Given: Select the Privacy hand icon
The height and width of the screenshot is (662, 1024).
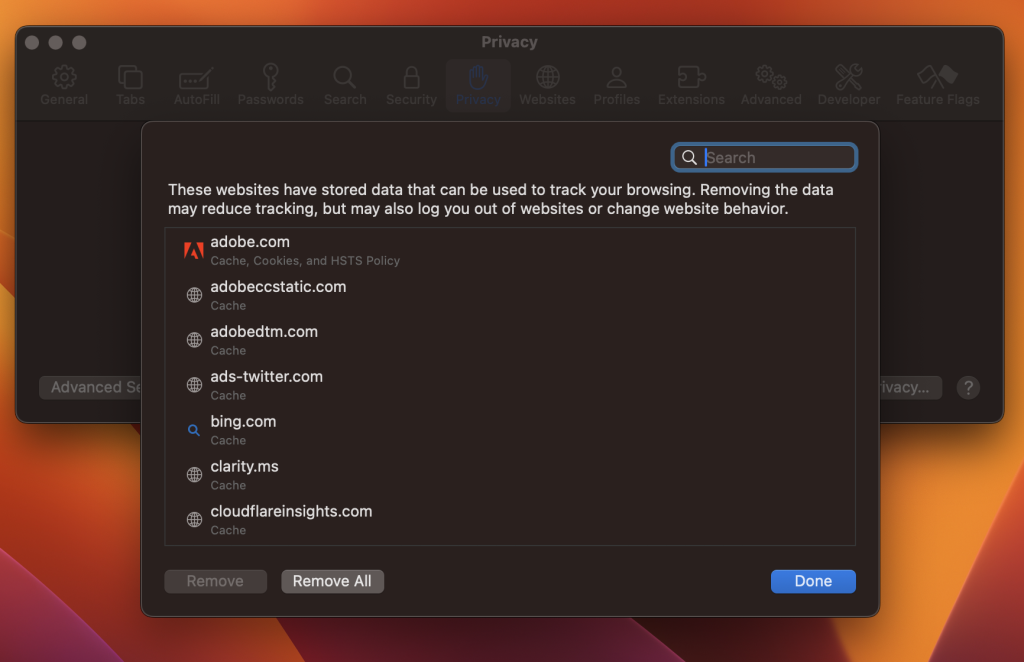Looking at the screenshot, I should point(478,78).
